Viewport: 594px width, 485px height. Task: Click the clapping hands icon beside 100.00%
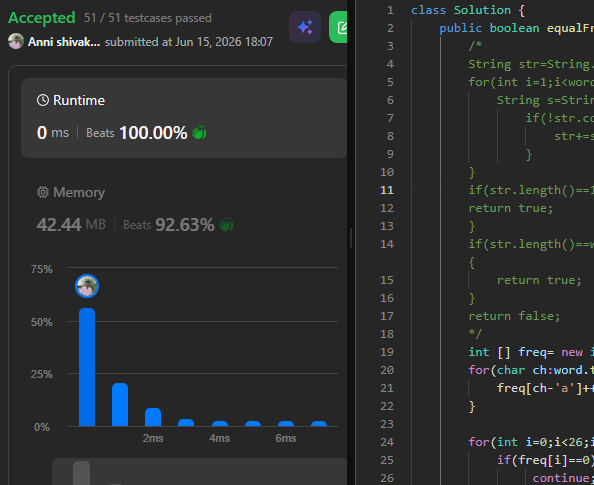tap(199, 133)
